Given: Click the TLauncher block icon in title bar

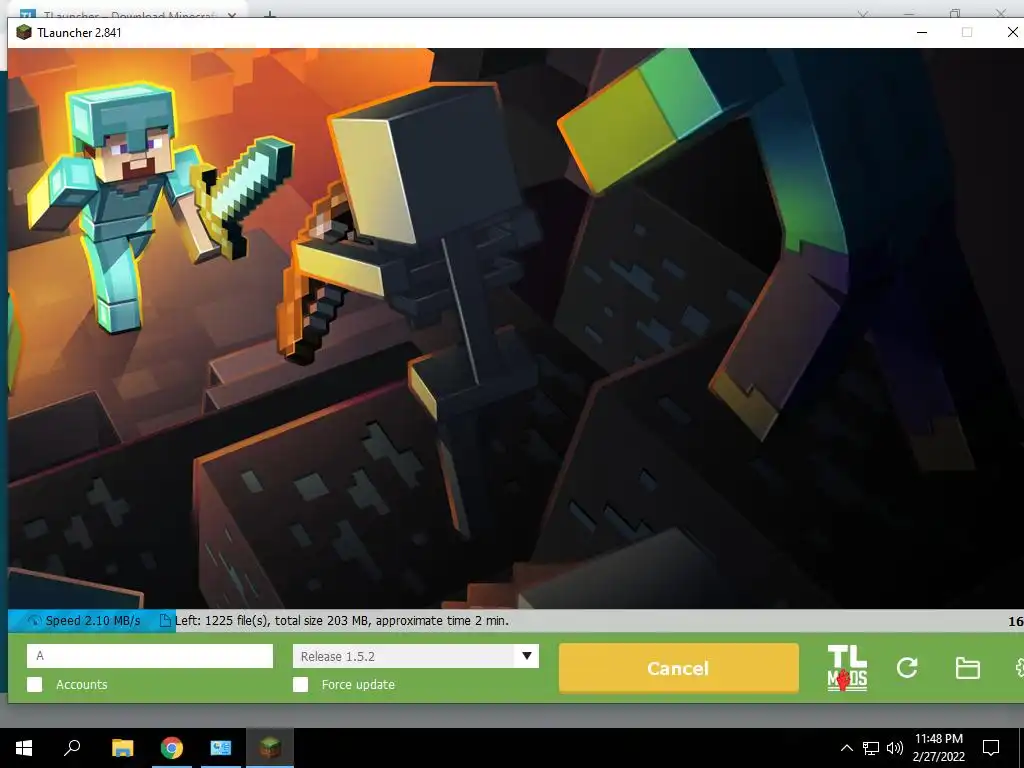Looking at the screenshot, I should pyautogui.click(x=24, y=32).
